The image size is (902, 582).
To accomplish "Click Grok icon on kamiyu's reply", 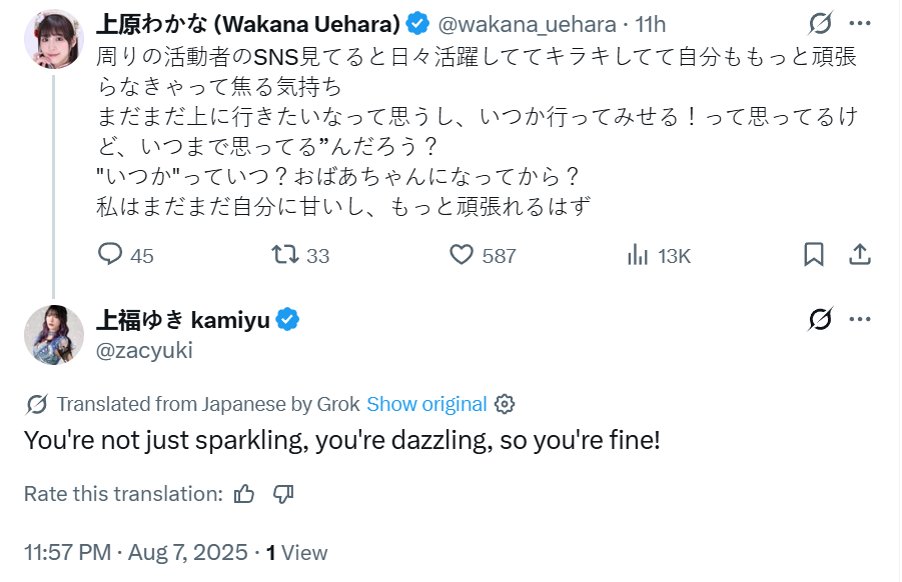I will pyautogui.click(x=822, y=320).
